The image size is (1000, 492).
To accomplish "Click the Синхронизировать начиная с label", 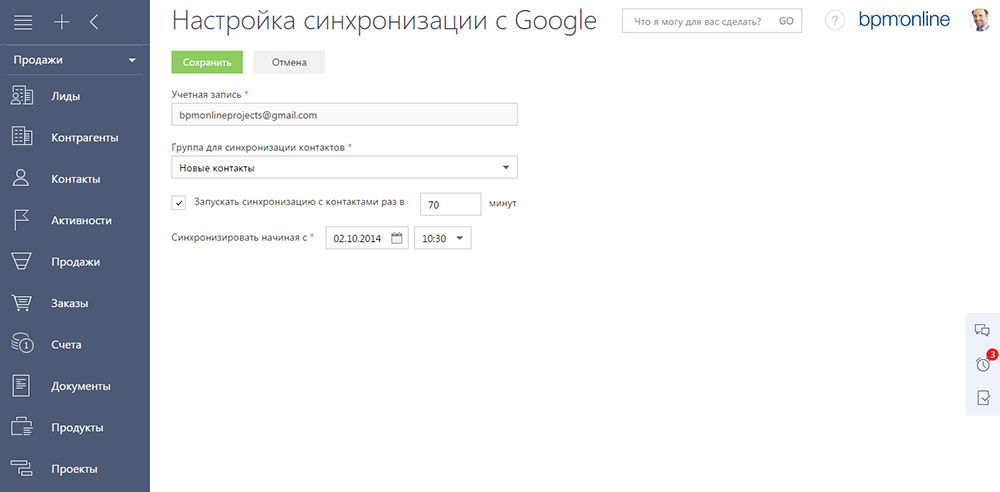I will pyautogui.click(x=240, y=237).
